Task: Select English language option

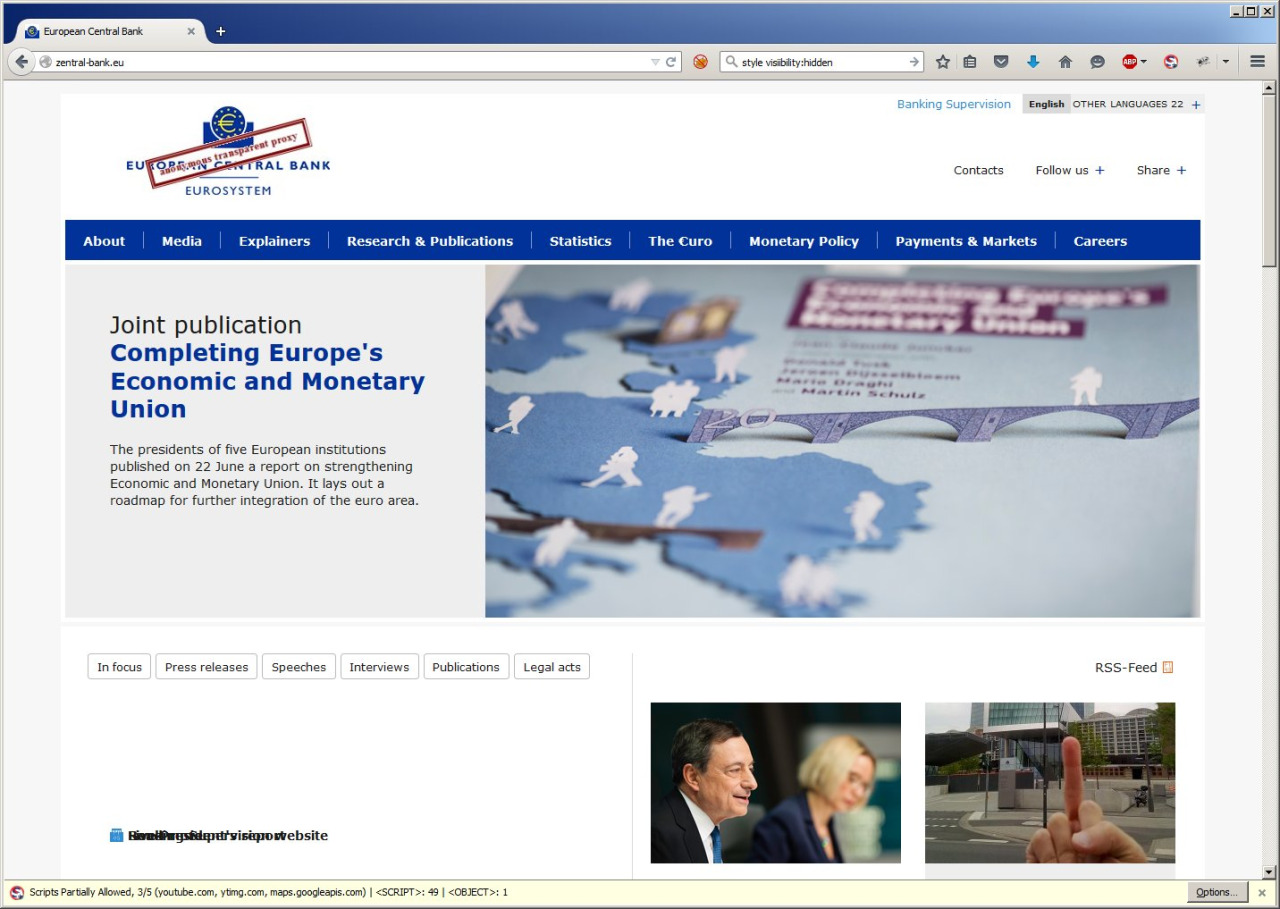Action: 1046,104
